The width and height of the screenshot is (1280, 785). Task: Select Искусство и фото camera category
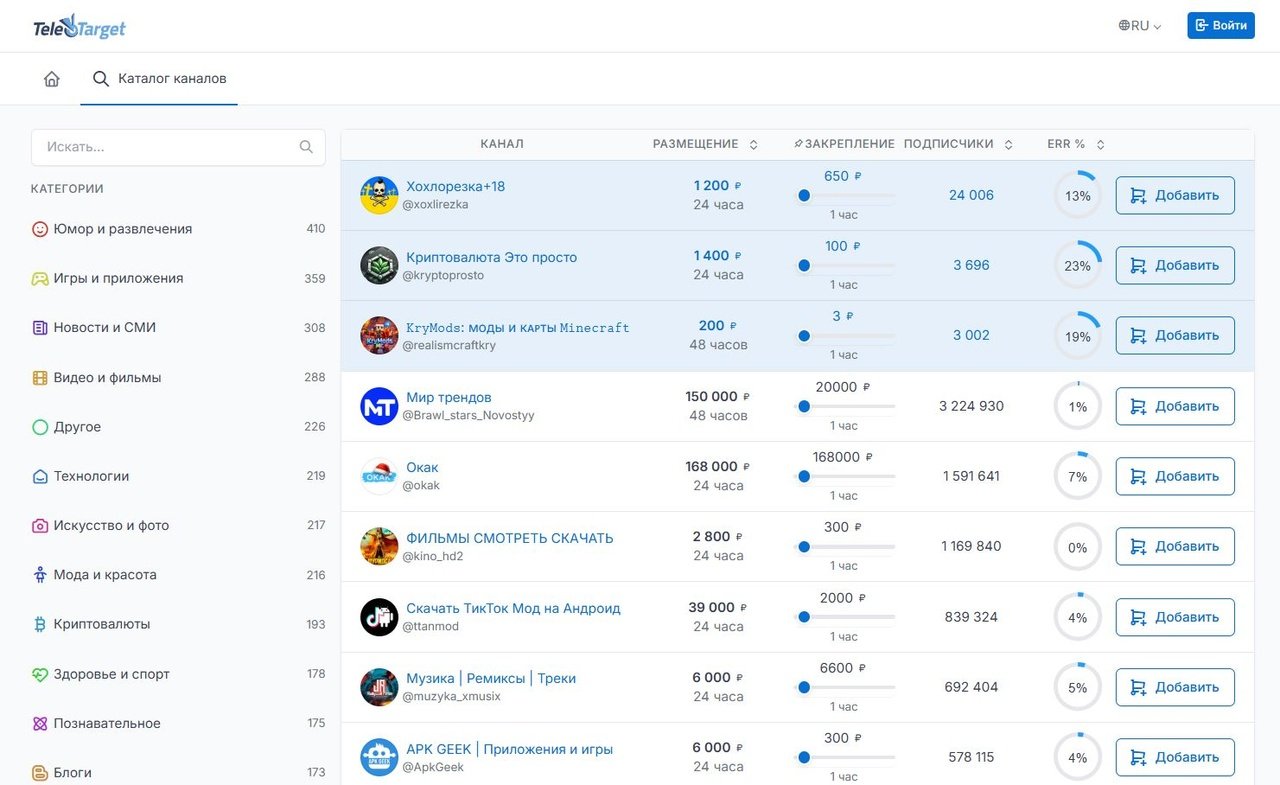coord(40,525)
